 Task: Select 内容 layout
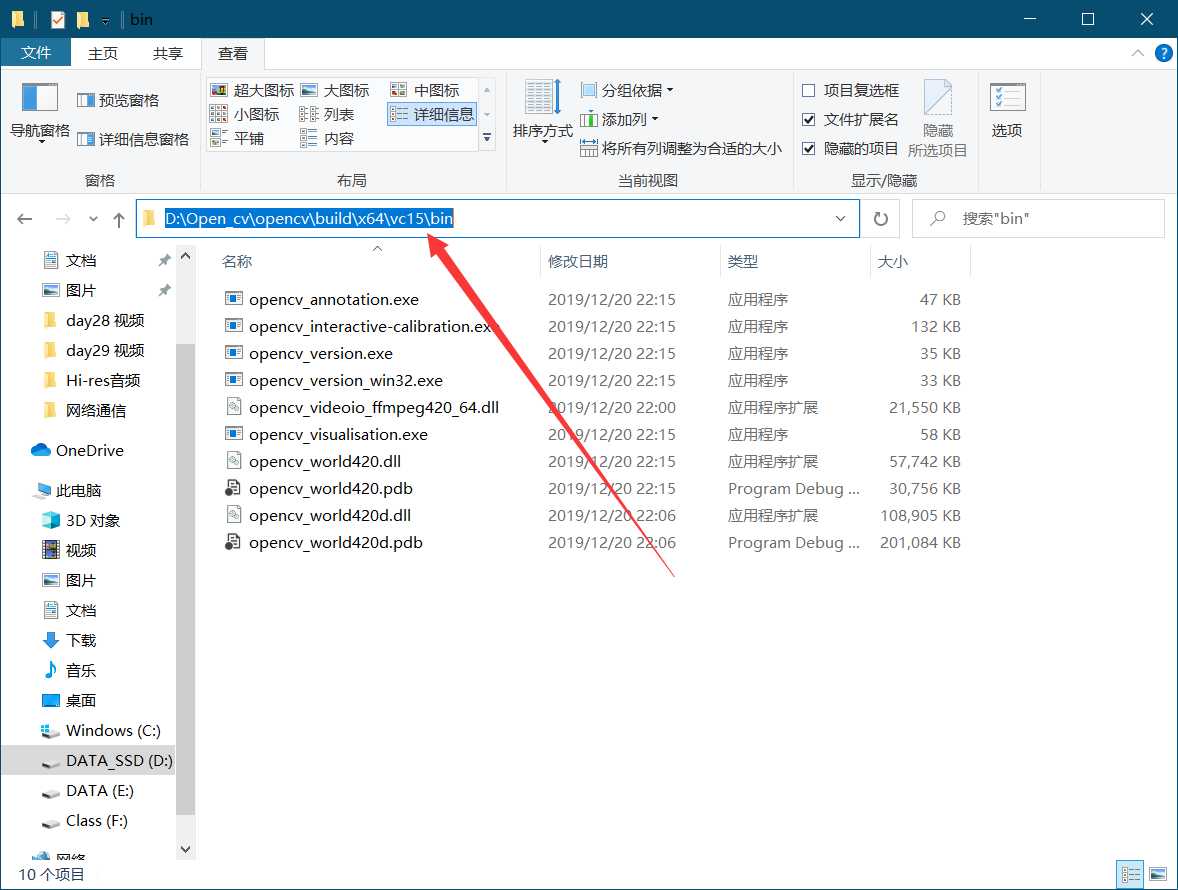coord(327,138)
